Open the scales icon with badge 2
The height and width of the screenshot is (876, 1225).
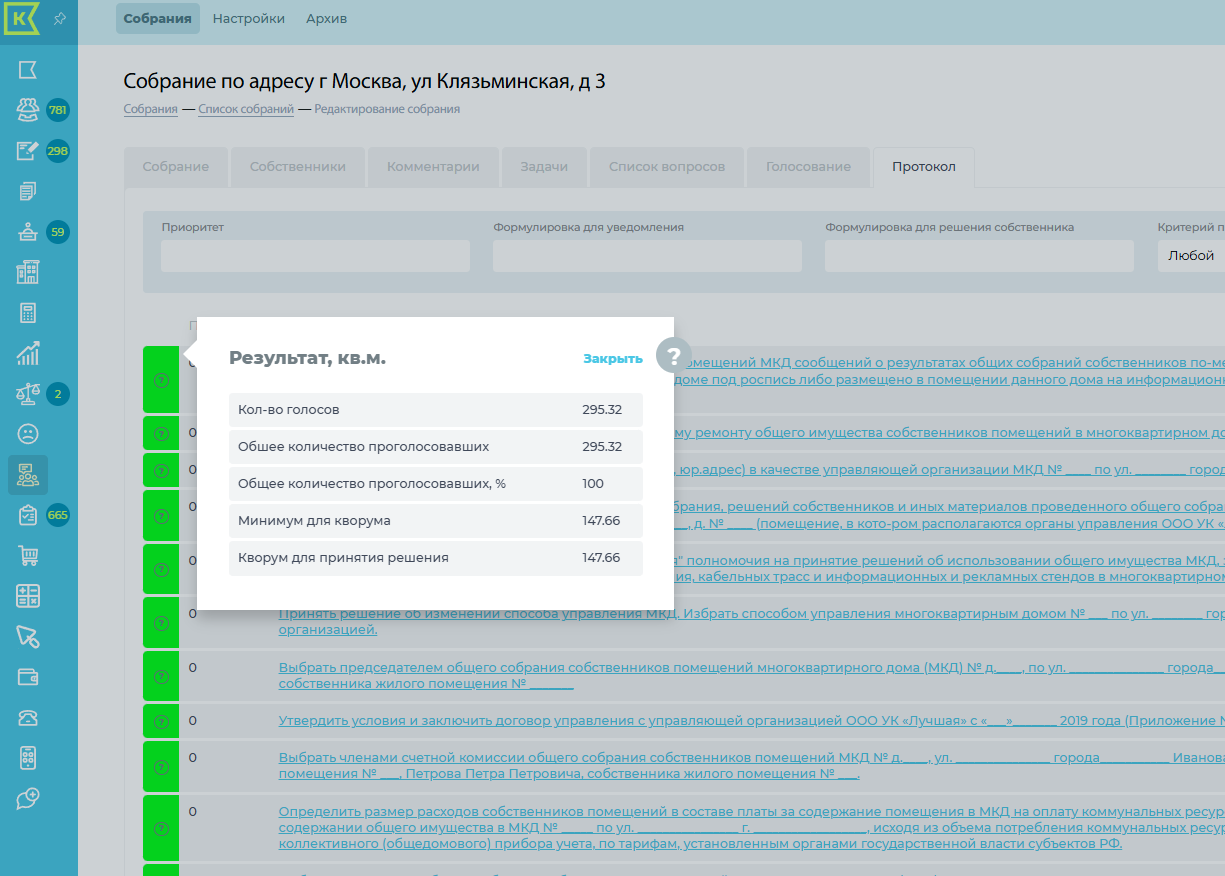point(28,394)
